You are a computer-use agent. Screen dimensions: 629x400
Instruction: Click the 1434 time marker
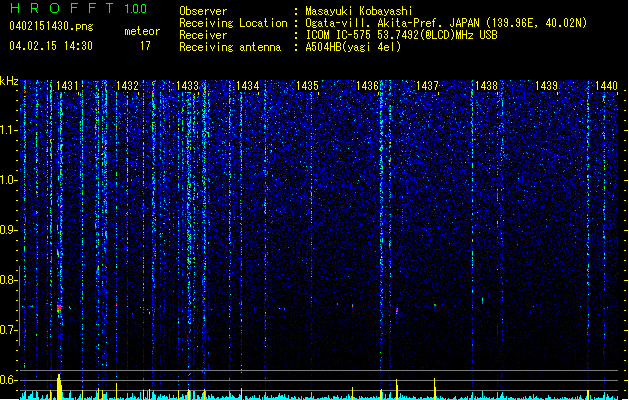tap(248, 86)
